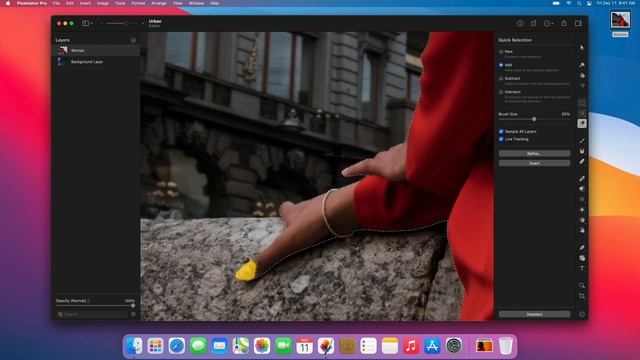
Task: Select the Pen tool
Action: click(x=582, y=248)
